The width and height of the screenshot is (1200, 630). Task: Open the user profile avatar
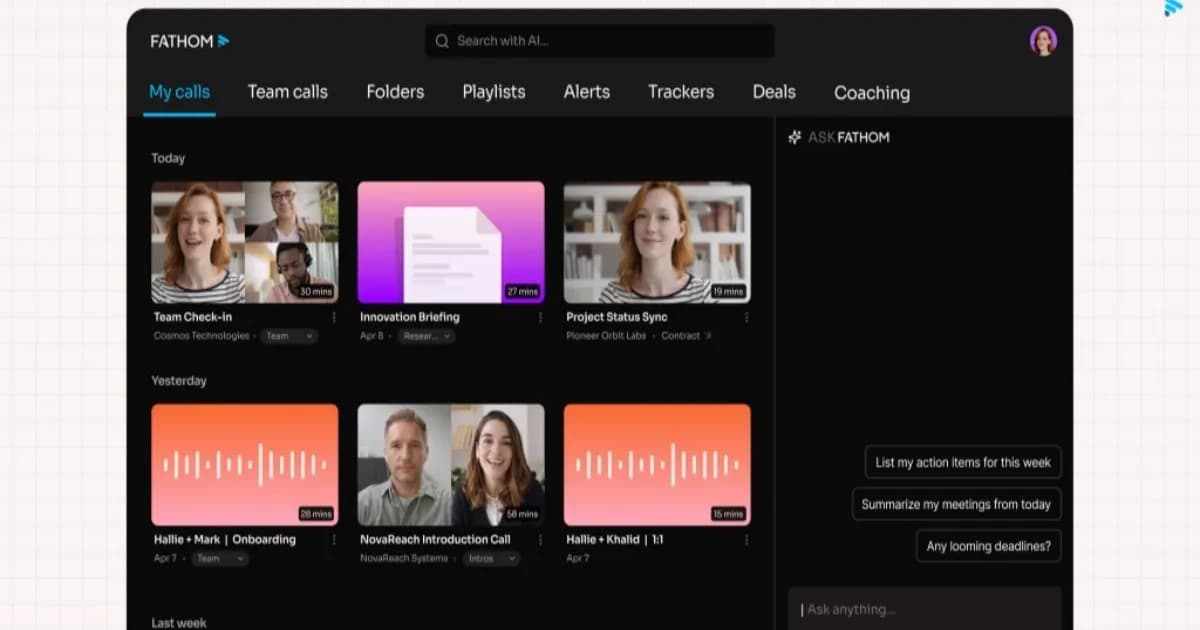tap(1043, 41)
